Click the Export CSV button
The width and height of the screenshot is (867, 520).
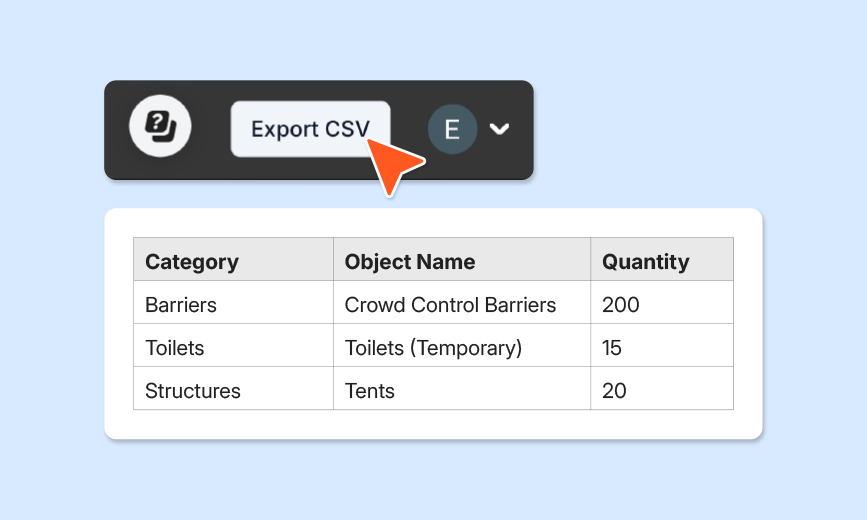tap(310, 129)
